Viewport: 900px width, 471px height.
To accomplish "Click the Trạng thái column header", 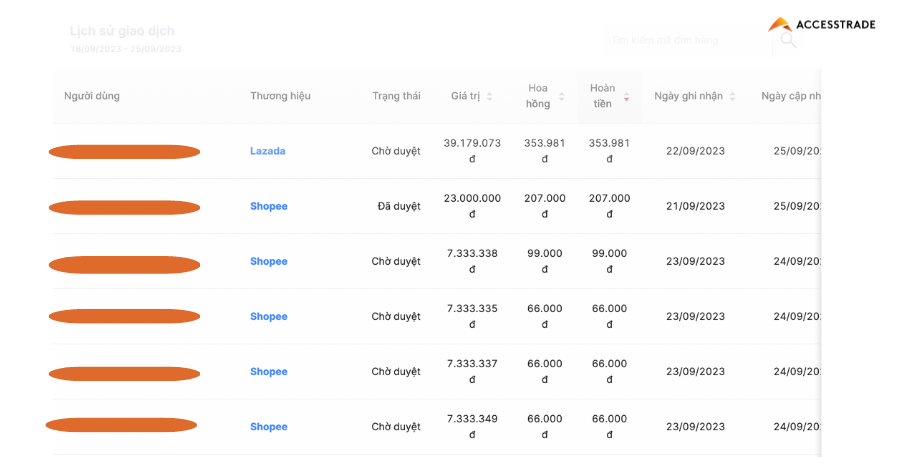I will [396, 96].
